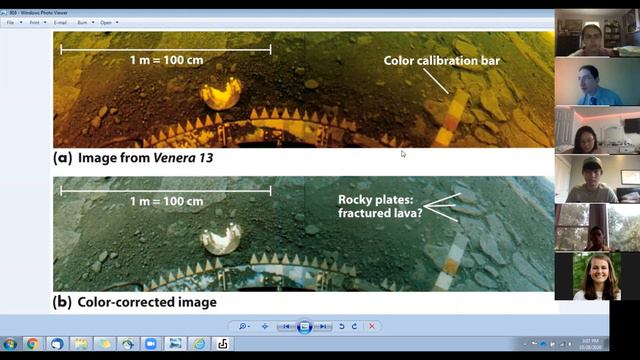
Task: Select the outdoor participant video thumbnail
Action: [x=597, y=228]
